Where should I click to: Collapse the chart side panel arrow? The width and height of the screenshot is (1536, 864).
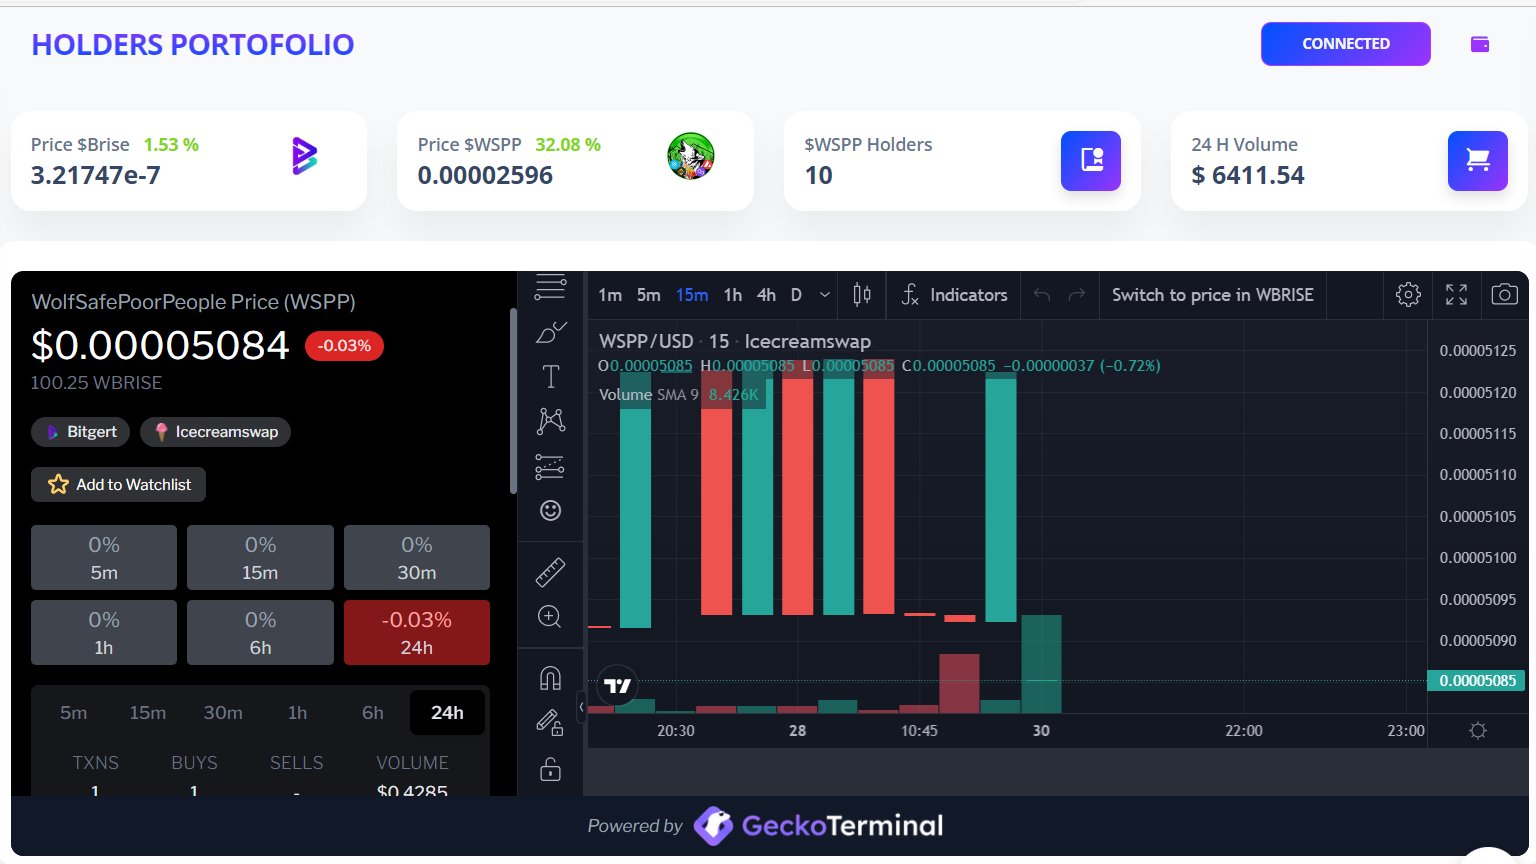coord(582,707)
